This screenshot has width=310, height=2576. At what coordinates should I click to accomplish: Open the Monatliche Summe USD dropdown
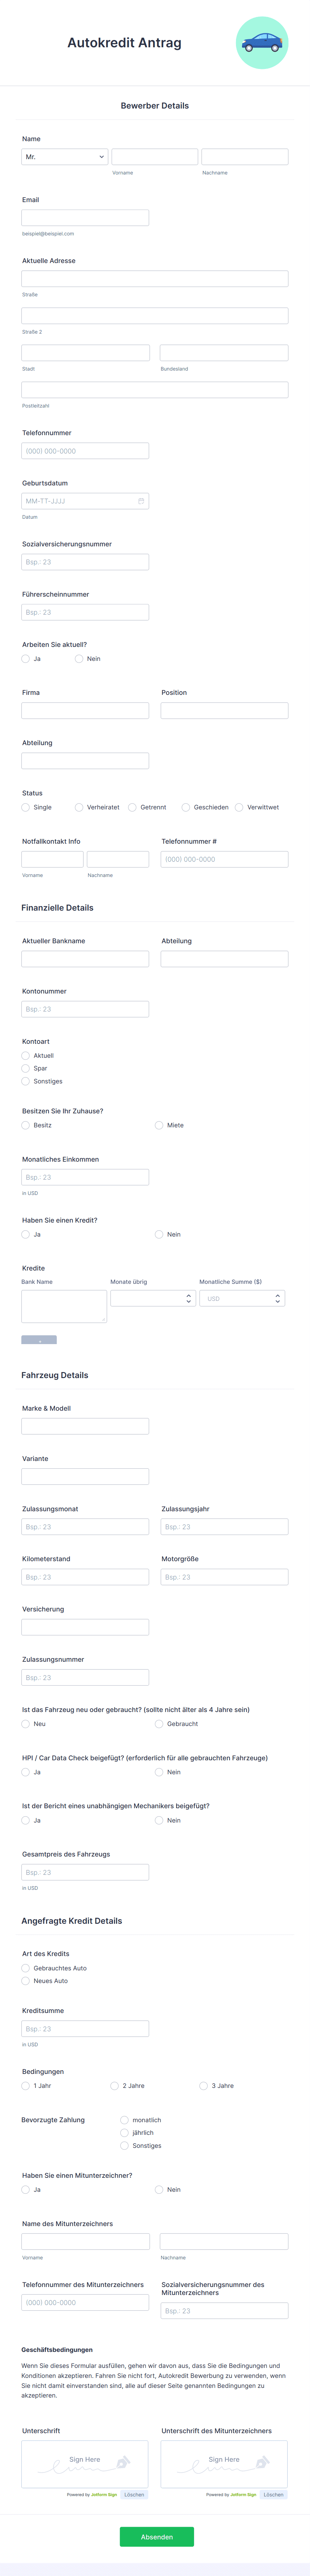pyautogui.click(x=242, y=1298)
